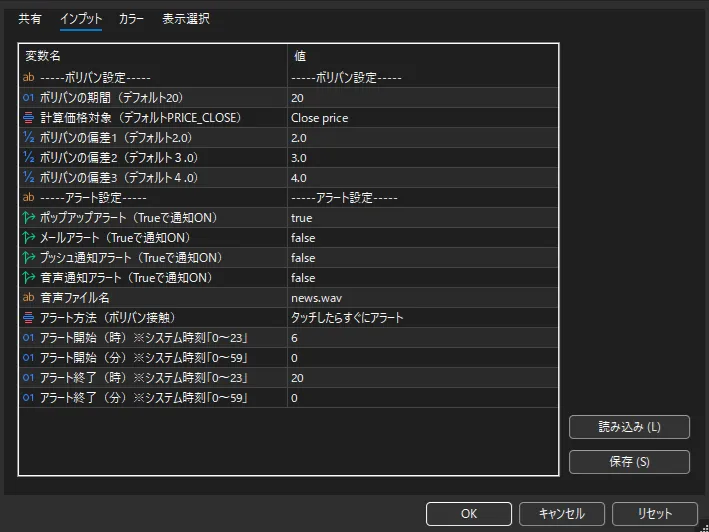Click the ½ icon beside ボリバンの偏差3
Screen dimensions: 709x532
point(28,177)
